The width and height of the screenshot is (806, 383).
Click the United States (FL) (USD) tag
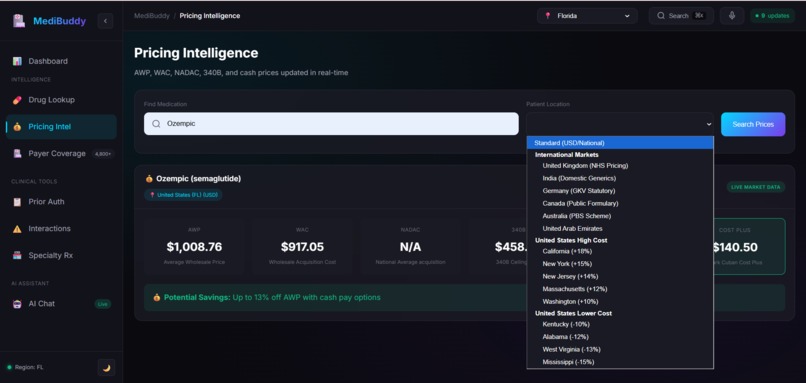coord(184,195)
